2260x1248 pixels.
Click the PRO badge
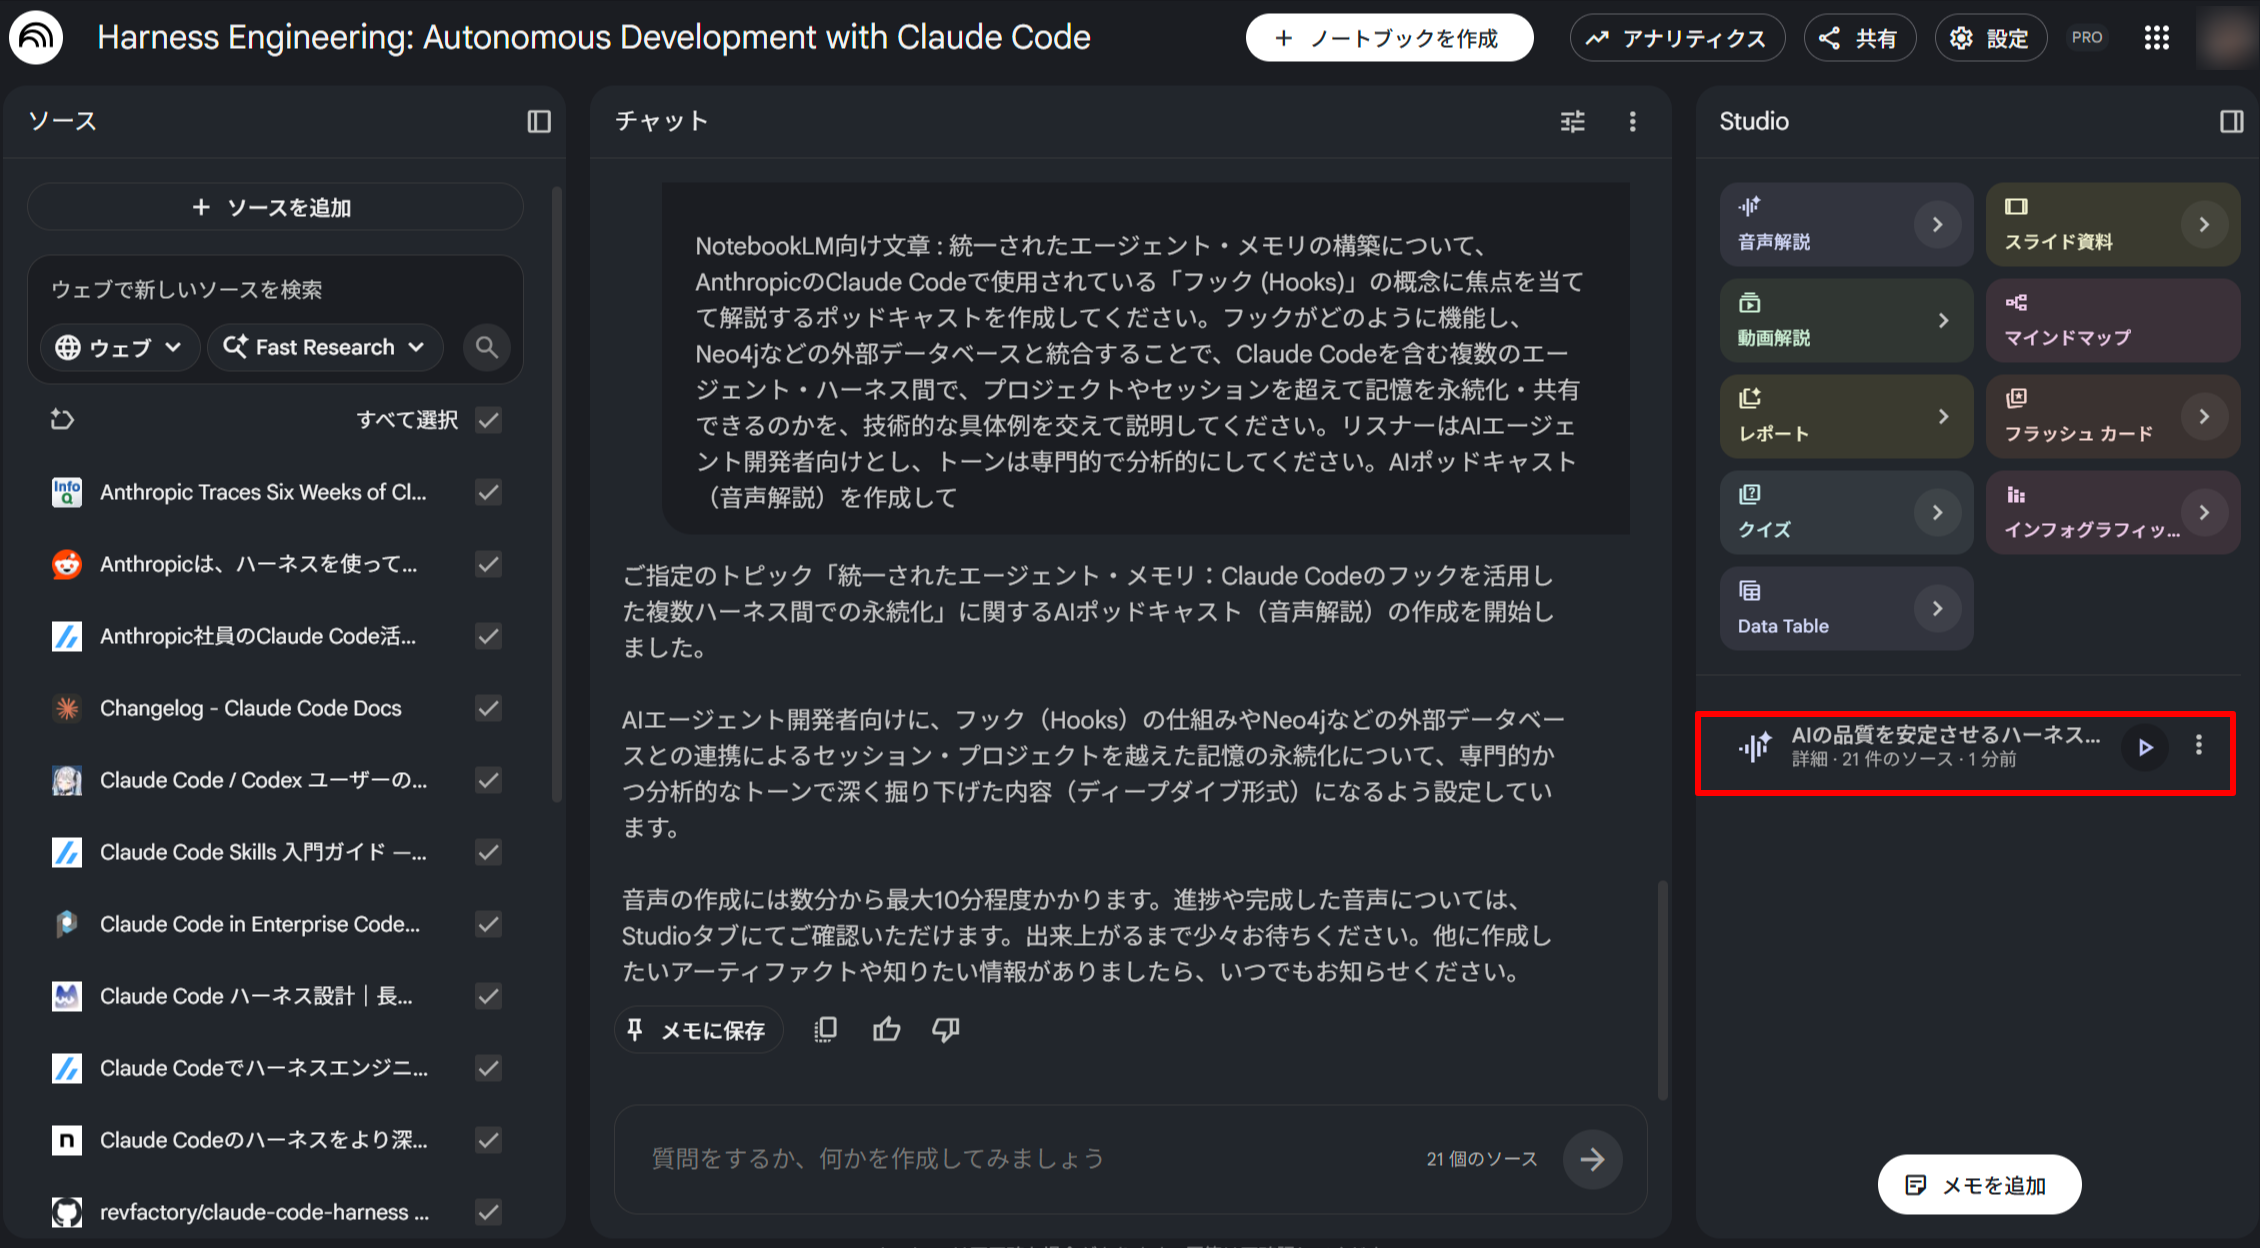pos(2087,38)
